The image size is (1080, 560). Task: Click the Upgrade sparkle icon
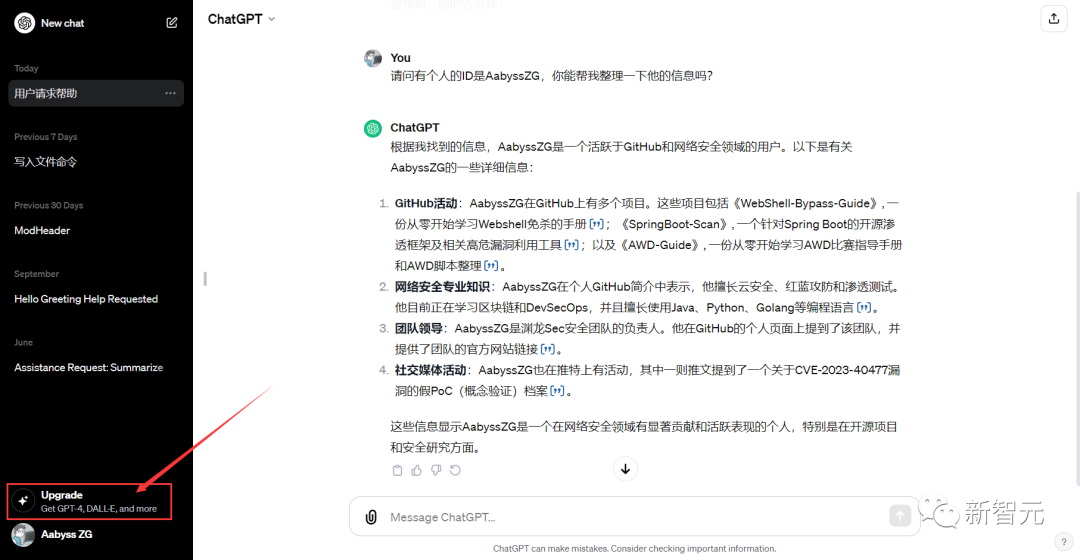[23, 501]
